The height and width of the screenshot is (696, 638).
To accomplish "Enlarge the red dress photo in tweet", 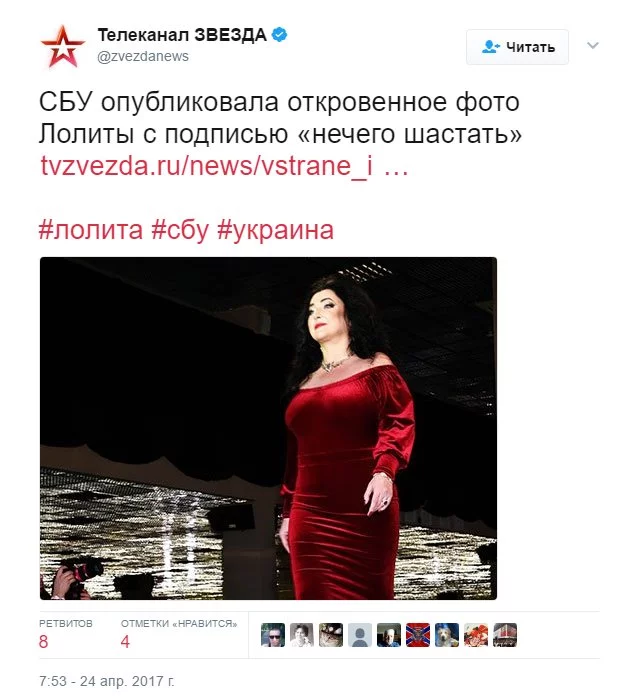I will [x=268, y=428].
